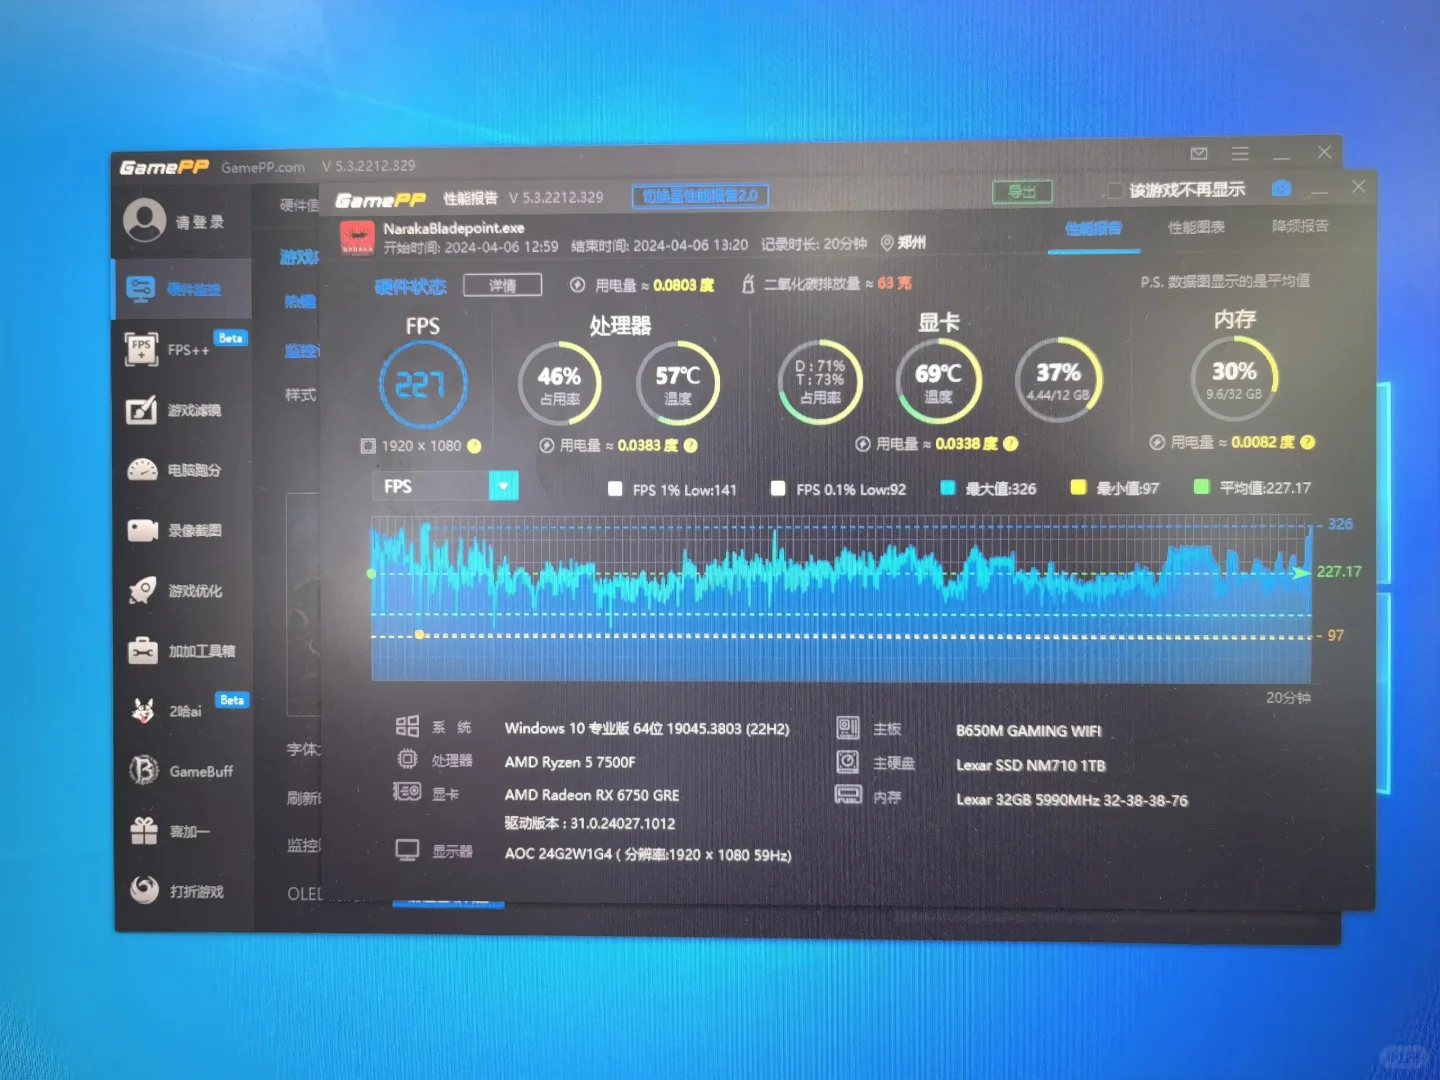Open the 电脑跑分 benchmark gauge icon
Screen dimensions: 1440x1080
[142, 470]
